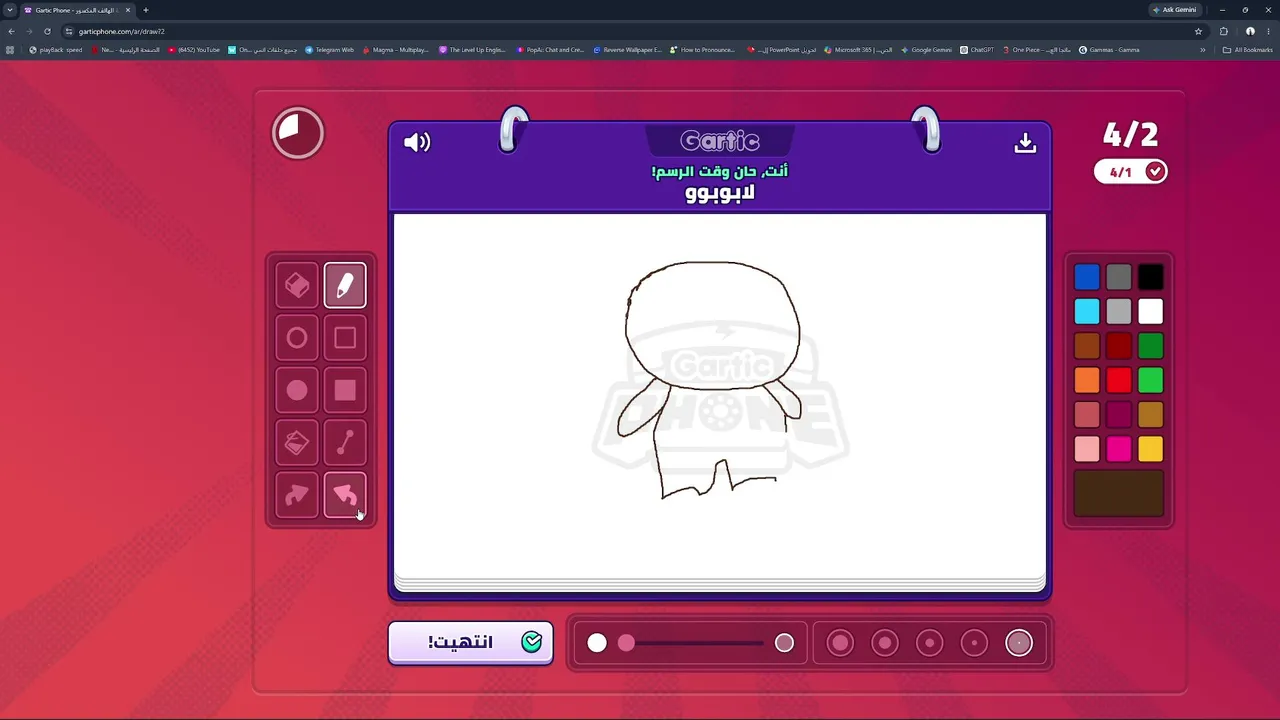
Task: Click the Ask Gemini button
Action: tap(1174, 10)
